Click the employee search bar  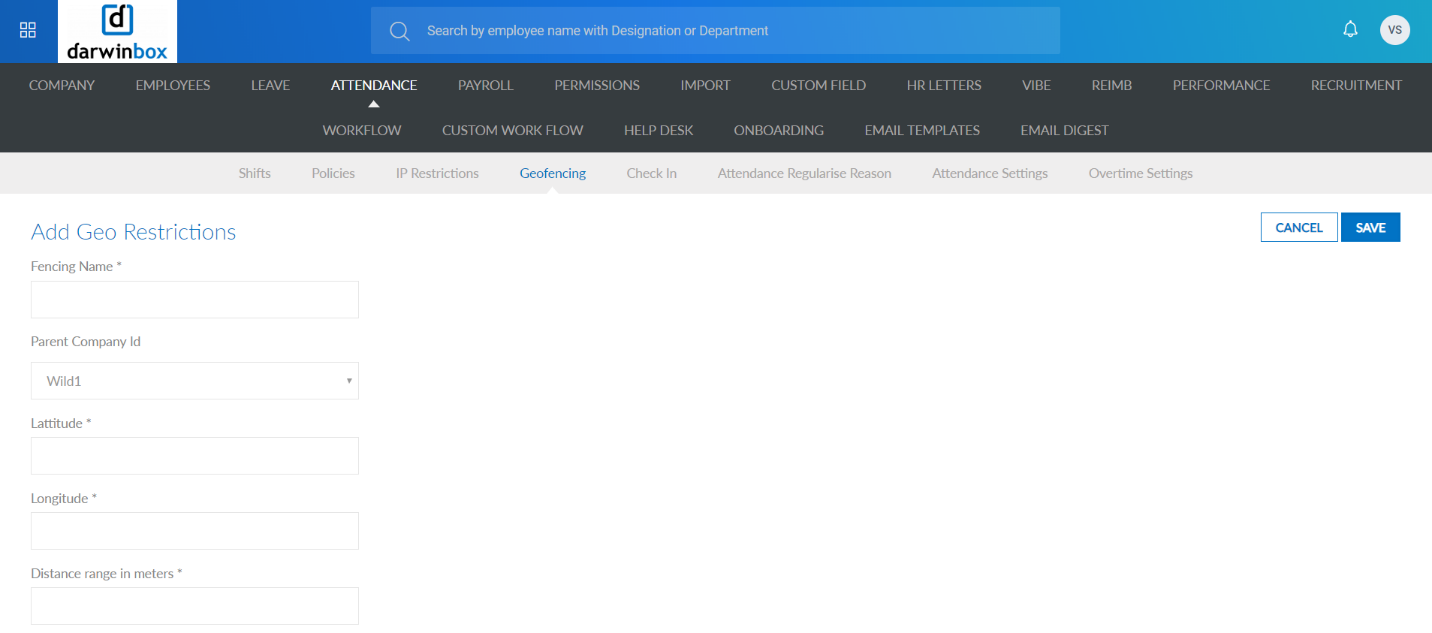[x=714, y=31]
